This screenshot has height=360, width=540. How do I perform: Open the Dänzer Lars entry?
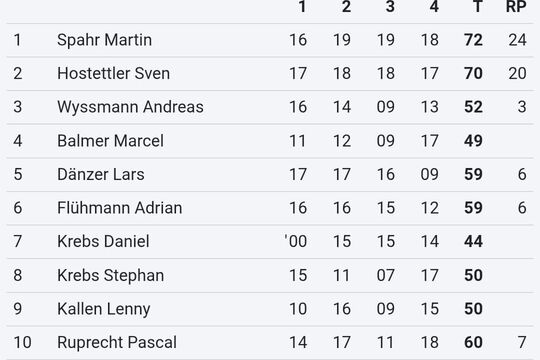(x=270, y=174)
